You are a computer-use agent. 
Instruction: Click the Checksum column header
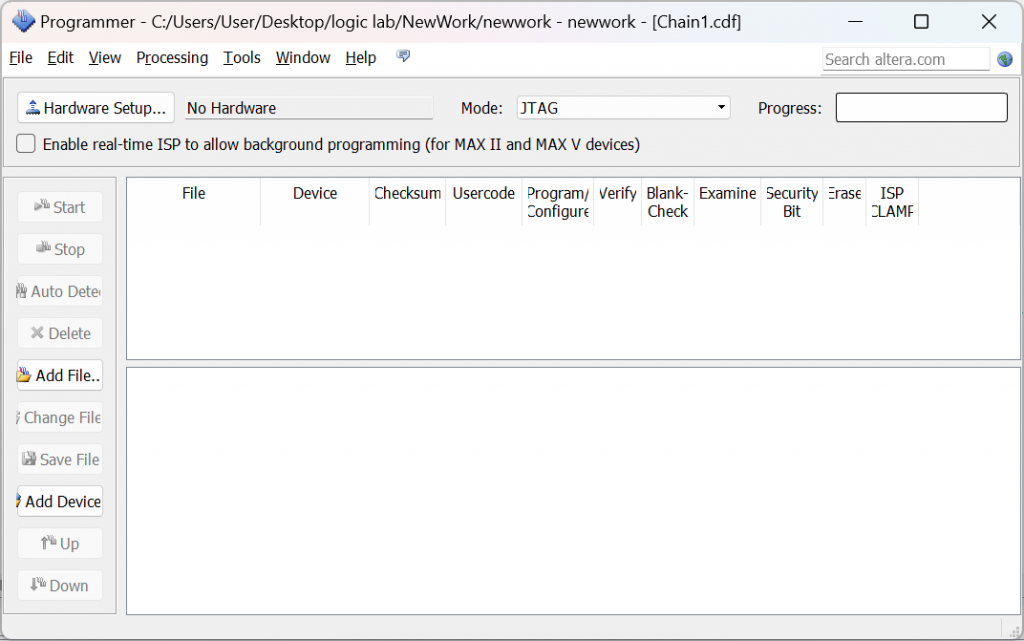(x=408, y=202)
